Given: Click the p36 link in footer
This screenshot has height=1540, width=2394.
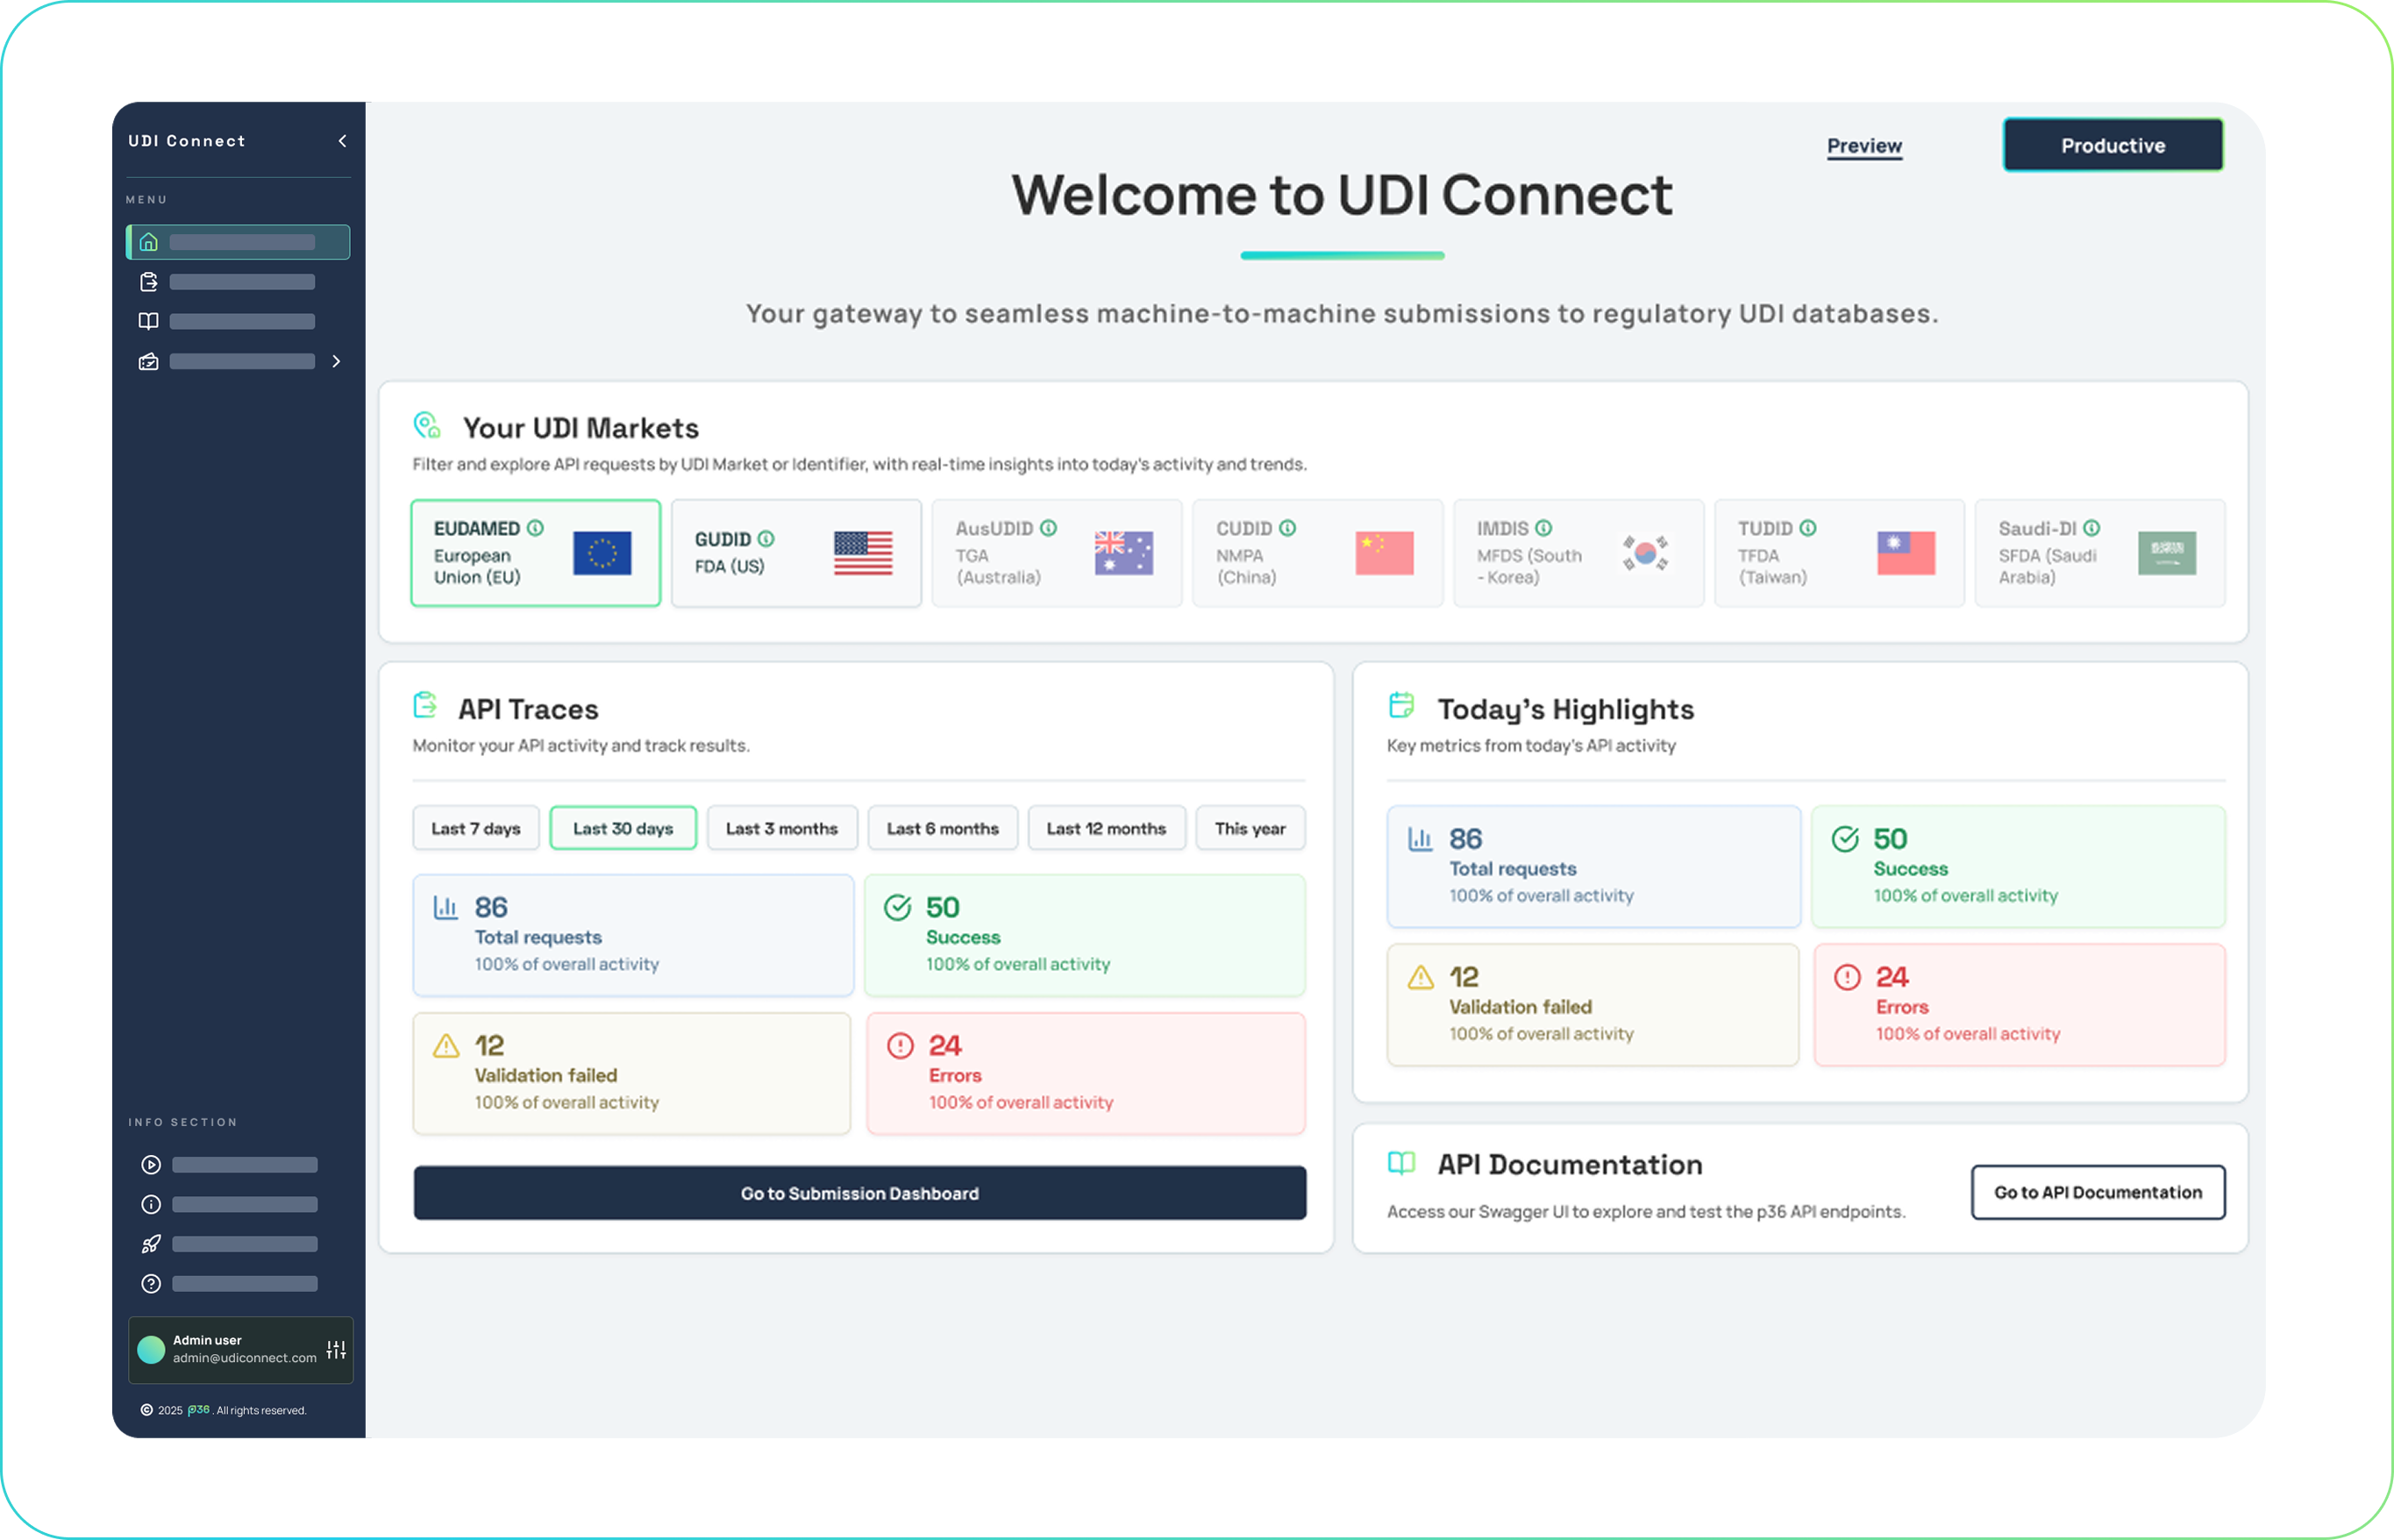Looking at the screenshot, I should [199, 1410].
